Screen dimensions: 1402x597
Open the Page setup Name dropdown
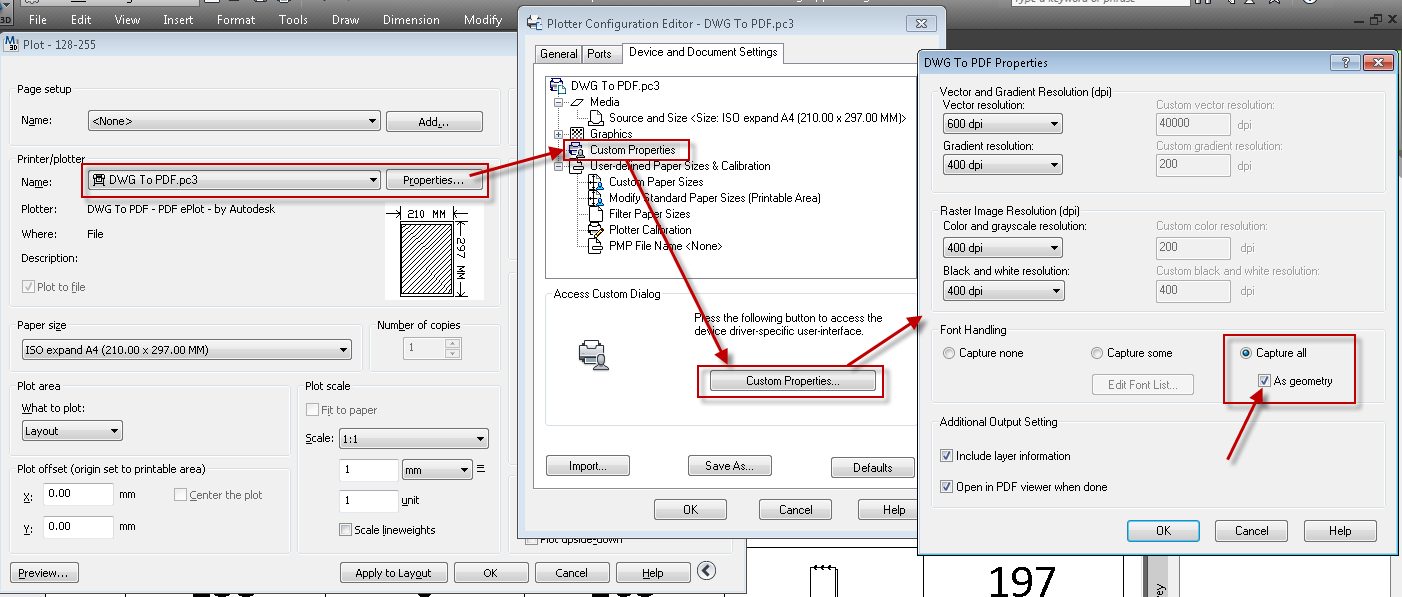tap(234, 122)
